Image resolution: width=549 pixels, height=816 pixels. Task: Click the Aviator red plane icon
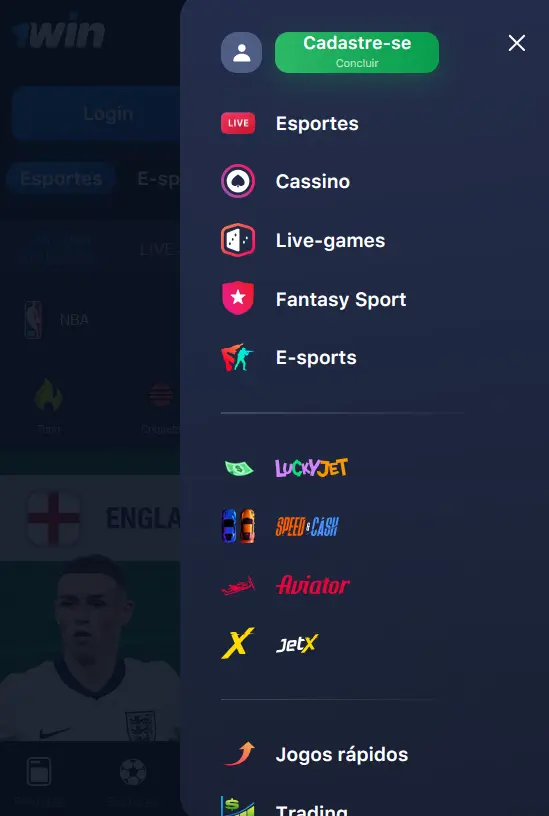pyautogui.click(x=238, y=585)
